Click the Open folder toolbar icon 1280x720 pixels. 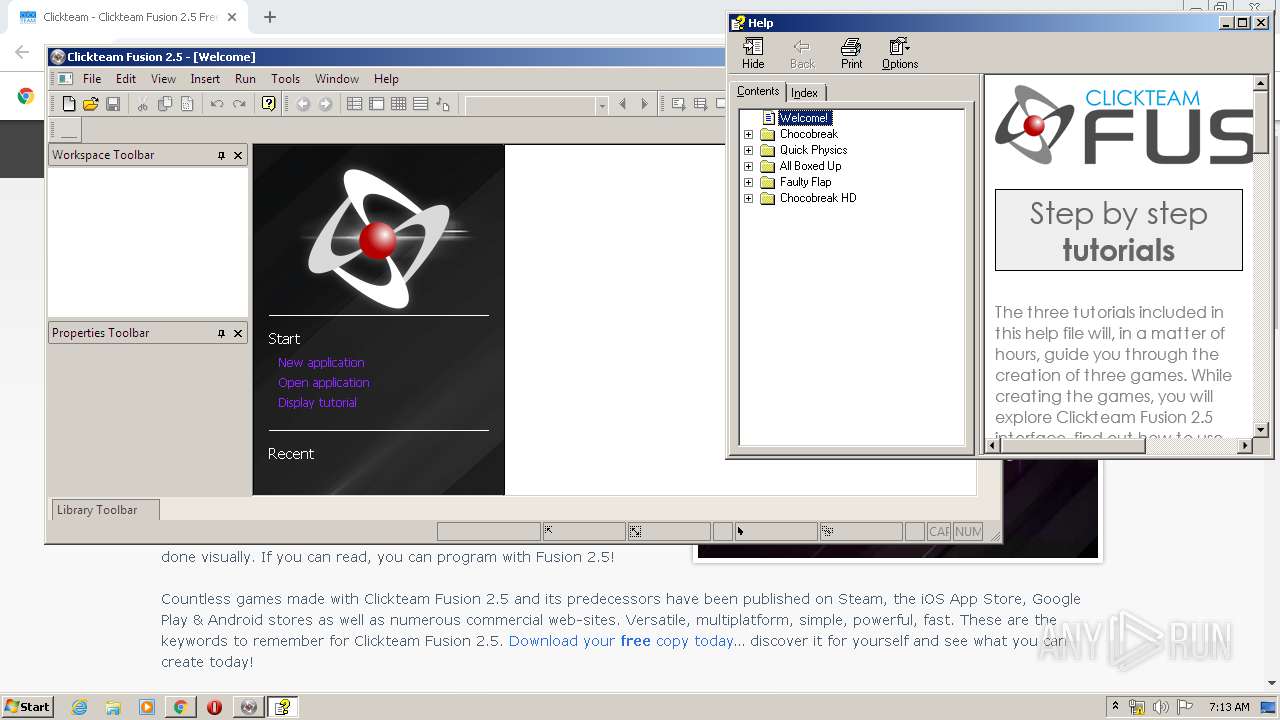pos(91,104)
